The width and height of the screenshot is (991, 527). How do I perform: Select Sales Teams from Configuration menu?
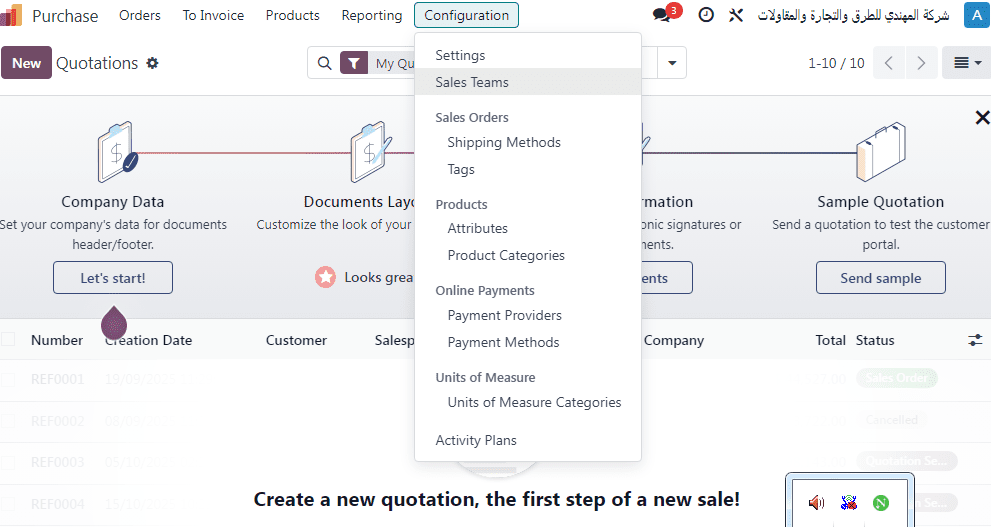pyautogui.click(x=472, y=82)
